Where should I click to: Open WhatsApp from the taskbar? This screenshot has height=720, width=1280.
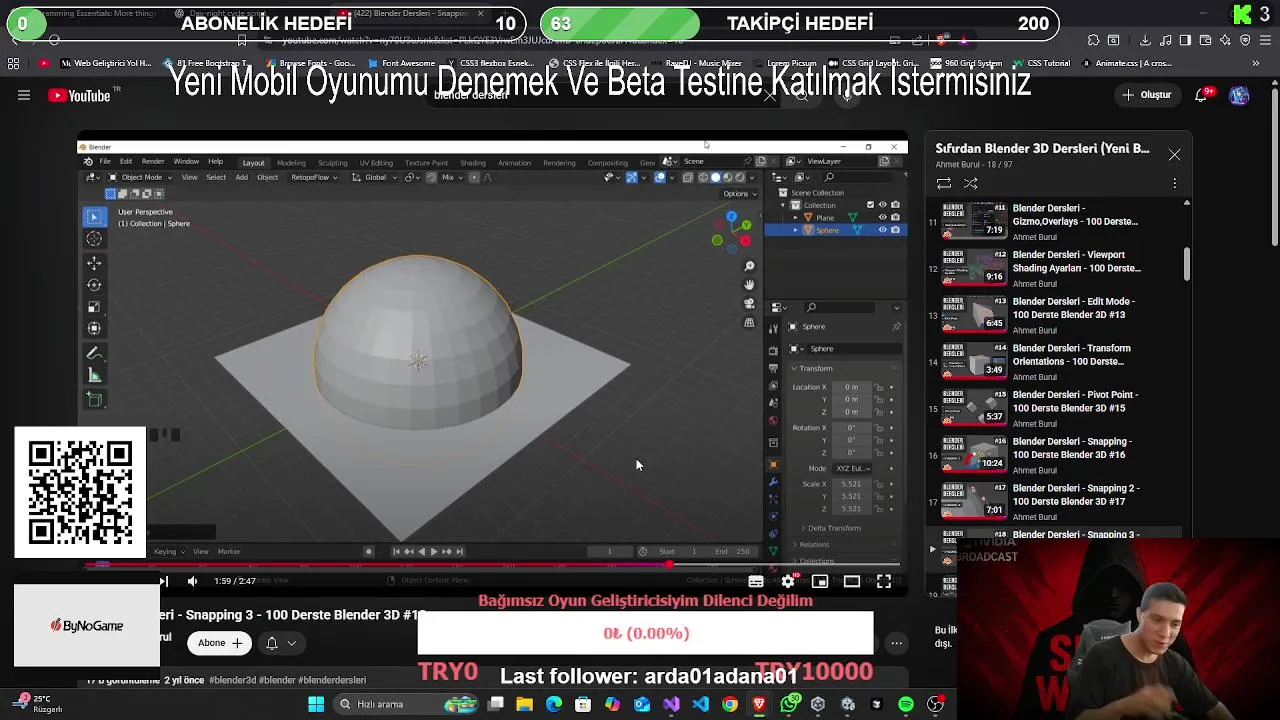click(x=789, y=705)
